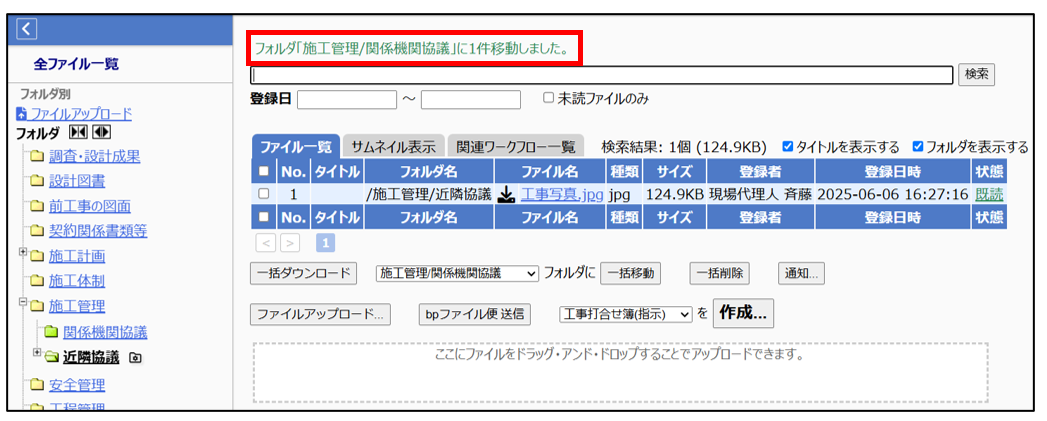
Task: Open the 工事打合せ簿(指示) document type dropdown
Action: click(x=626, y=314)
